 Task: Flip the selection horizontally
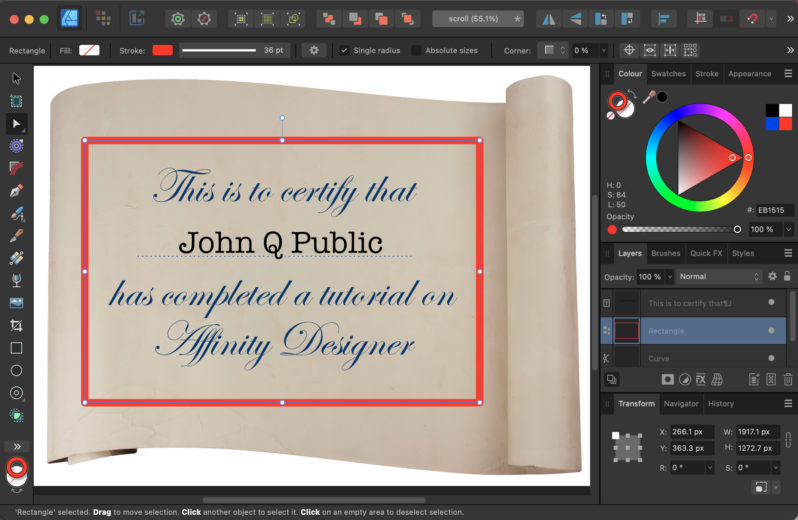click(x=549, y=19)
